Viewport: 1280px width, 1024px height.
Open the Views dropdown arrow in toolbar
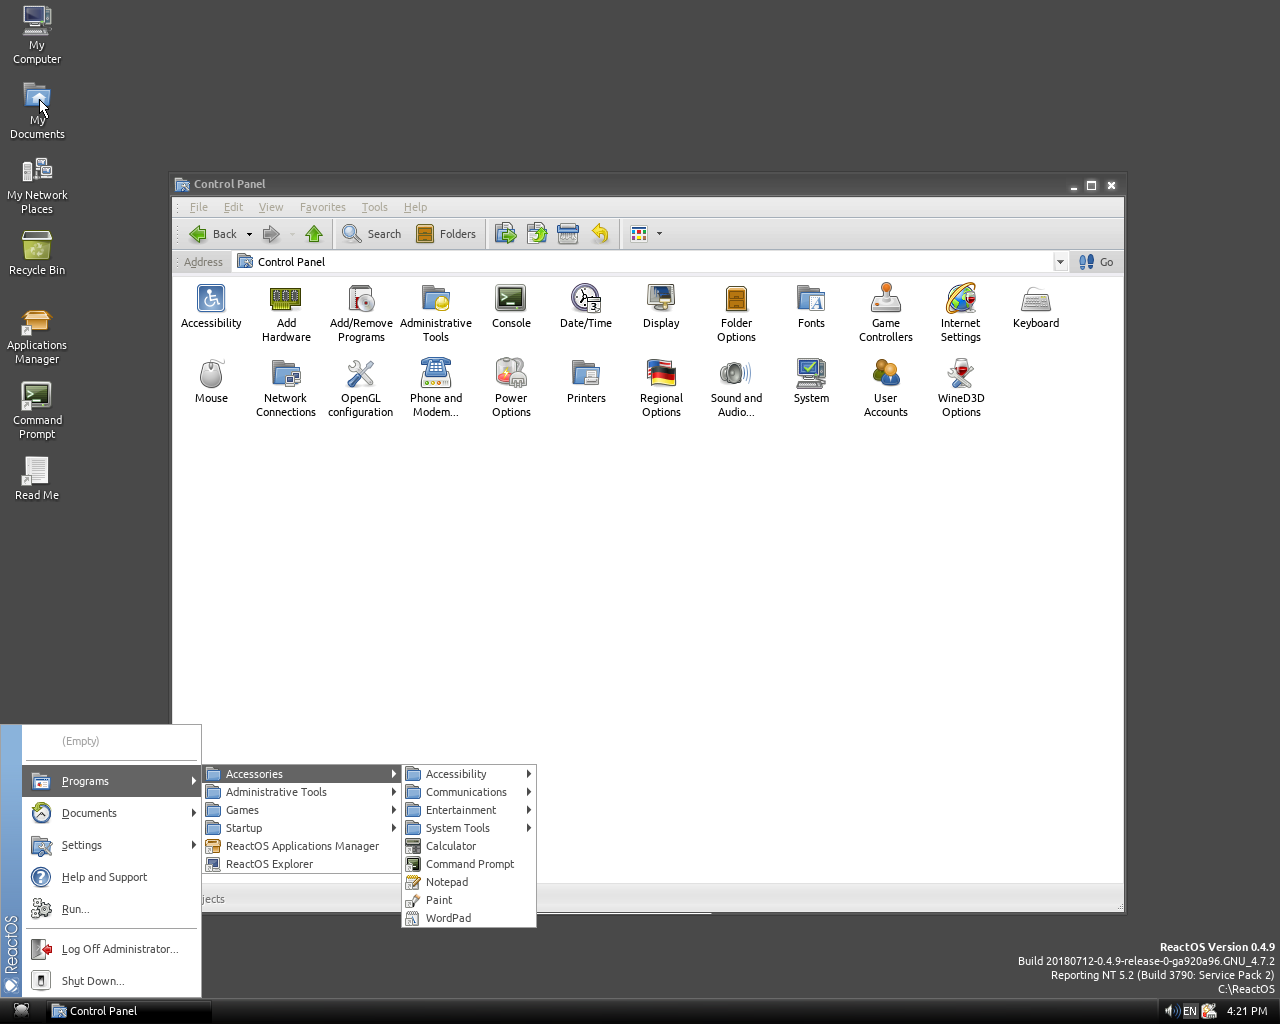659,234
